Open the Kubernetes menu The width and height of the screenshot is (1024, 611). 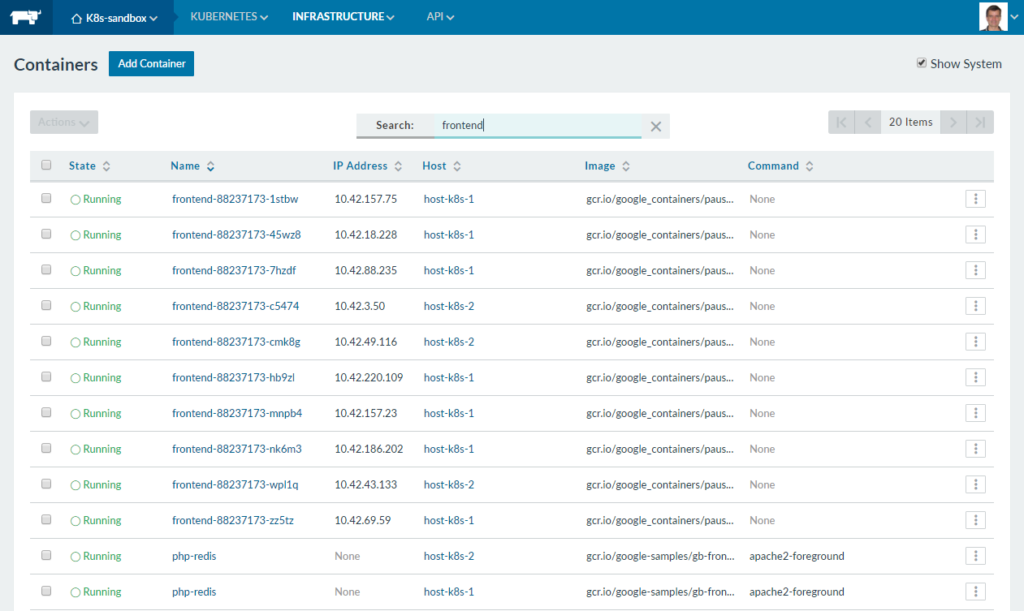click(x=229, y=17)
